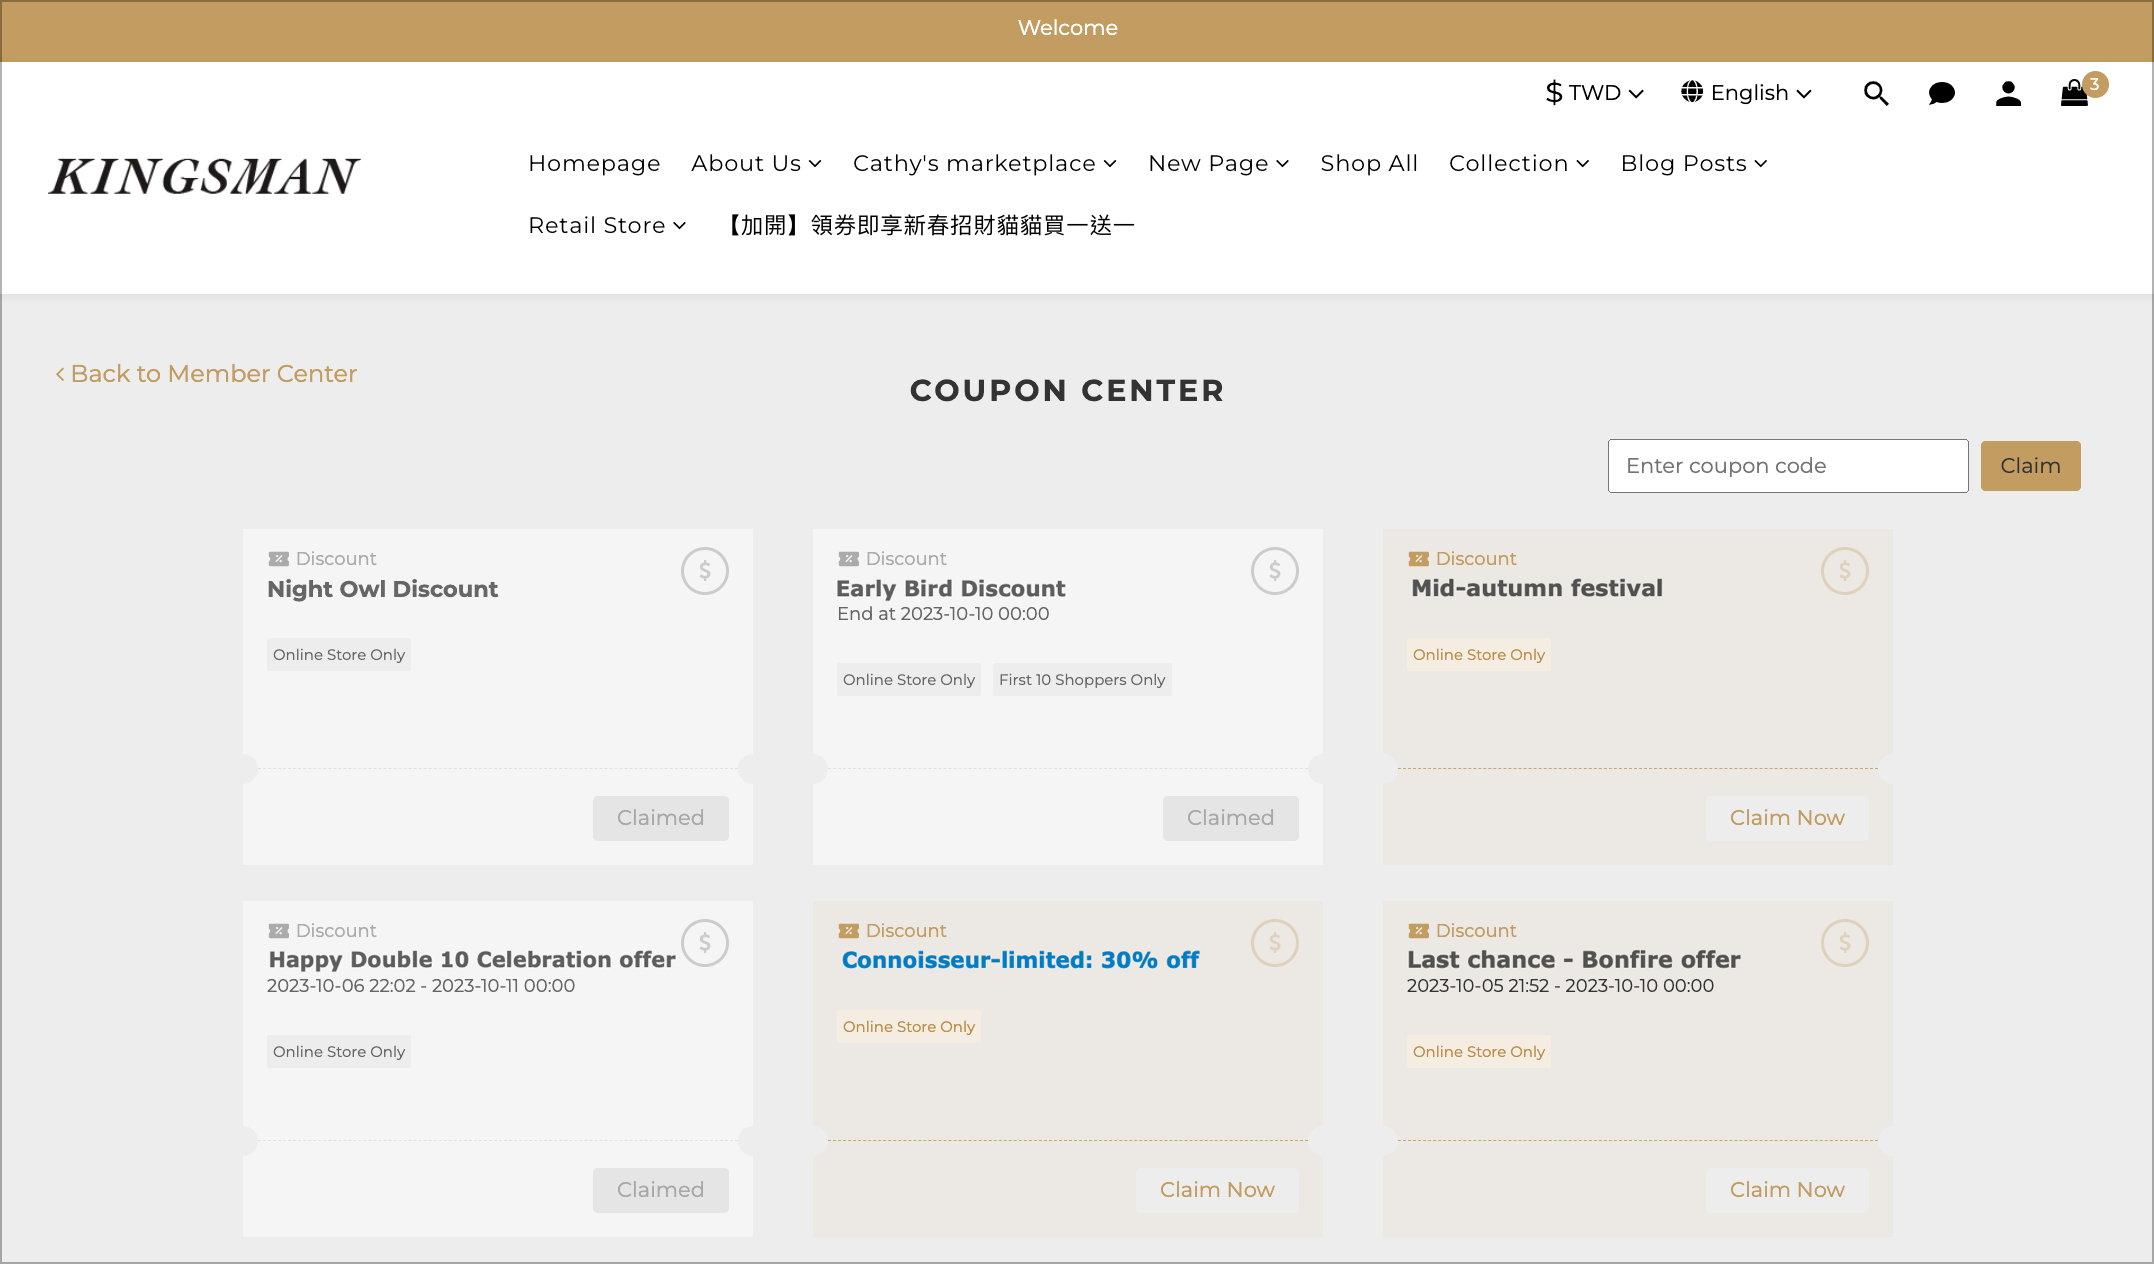This screenshot has width=2154, height=1264.
Task: Click ticket icon on Connoisseur-limited card
Action: point(849,931)
